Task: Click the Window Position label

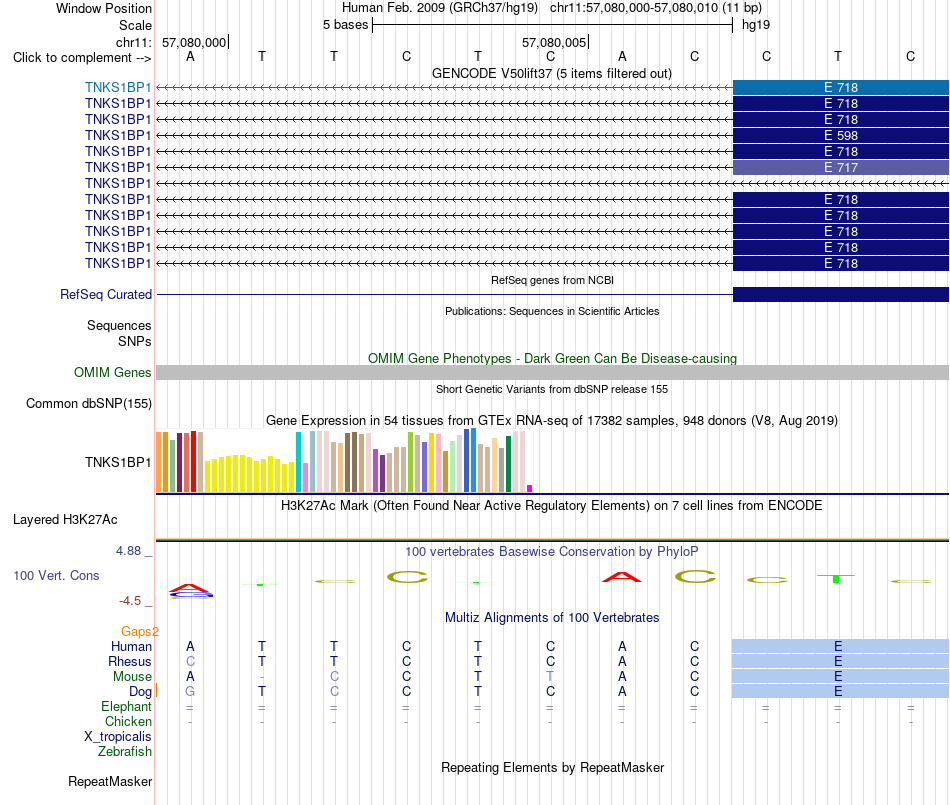Action: click(x=104, y=8)
